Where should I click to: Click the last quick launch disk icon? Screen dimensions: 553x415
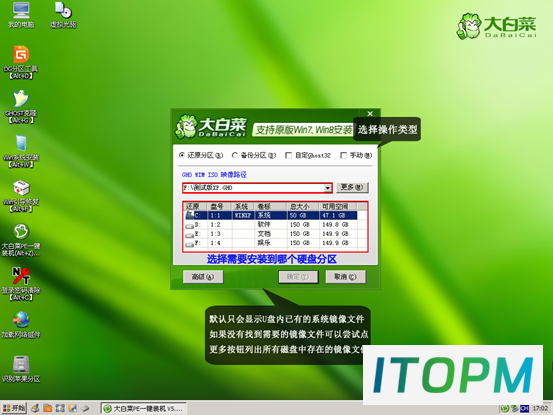[x=85, y=408]
